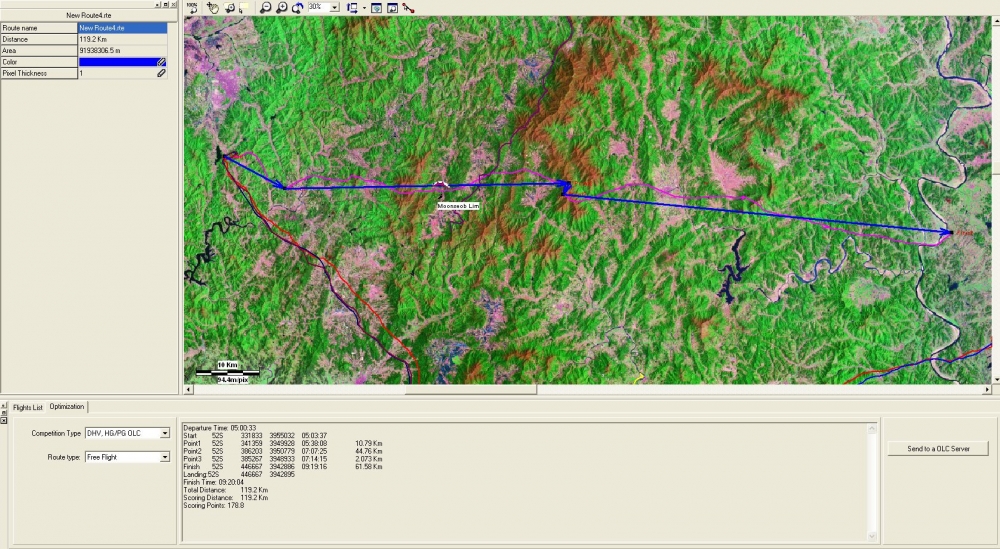Click the zoom out magnifier icon
Image resolution: width=1000 pixels, height=549 pixels.
(265, 8)
